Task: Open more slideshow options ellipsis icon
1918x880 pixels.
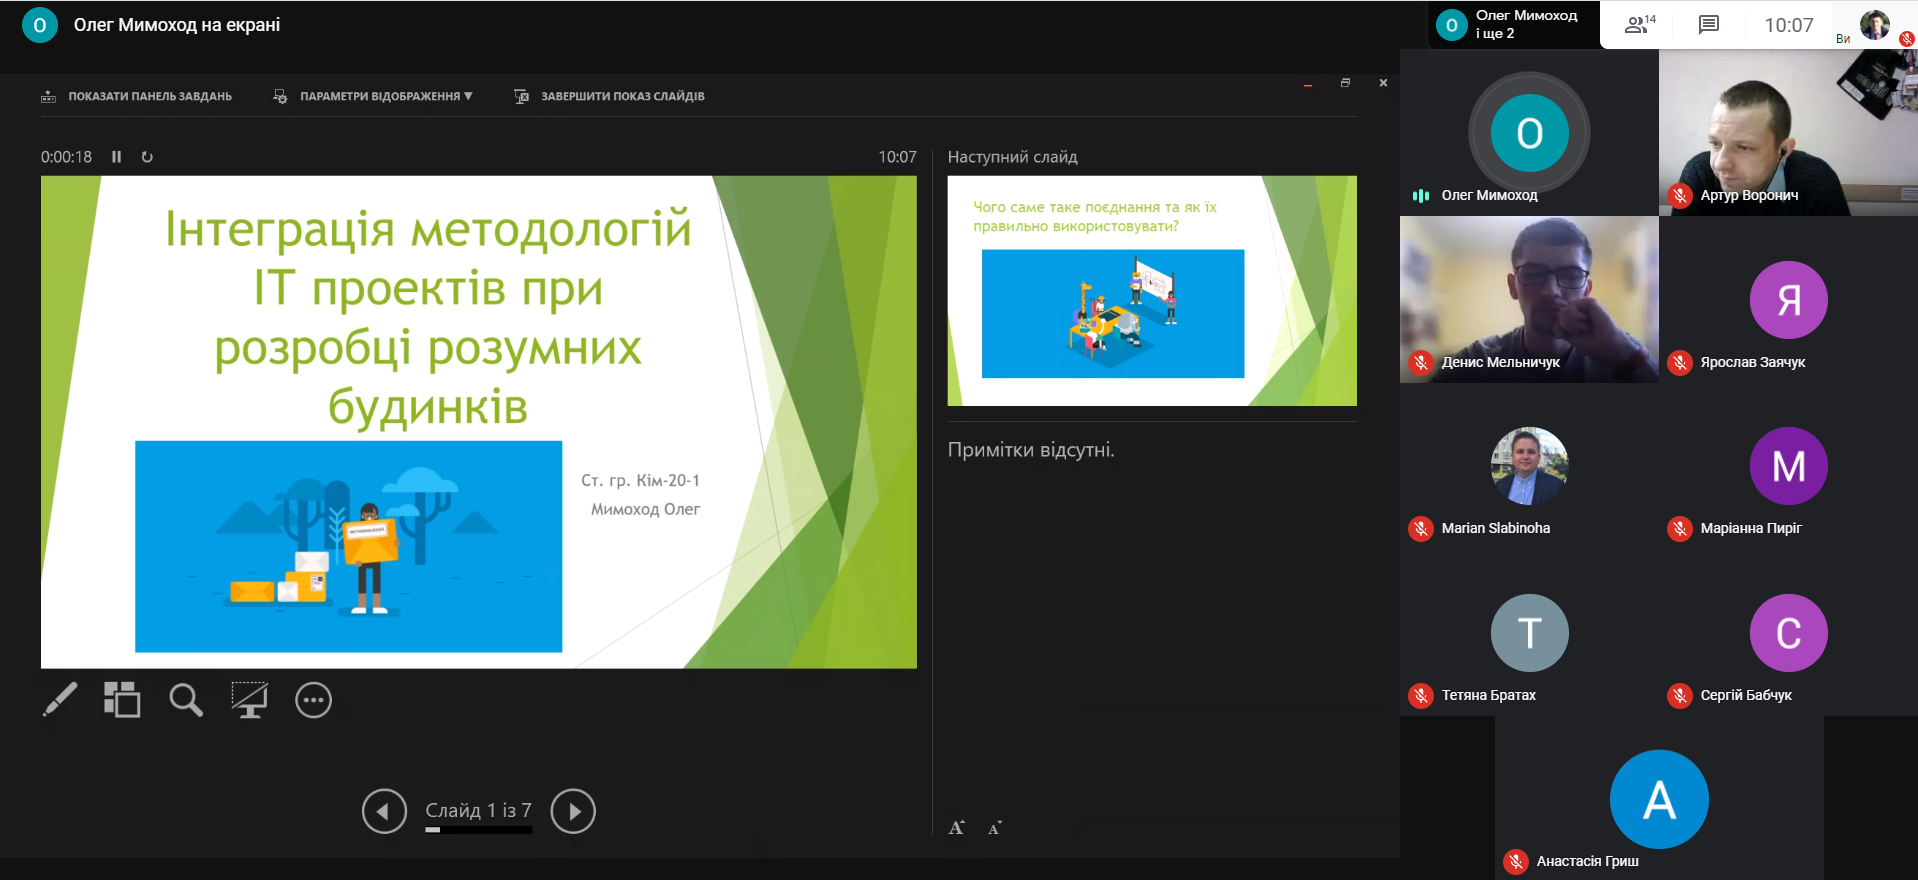Action: pyautogui.click(x=313, y=700)
